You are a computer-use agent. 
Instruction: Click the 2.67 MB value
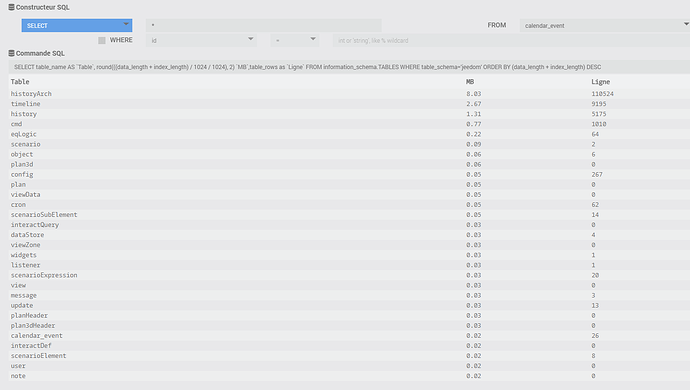click(x=473, y=104)
